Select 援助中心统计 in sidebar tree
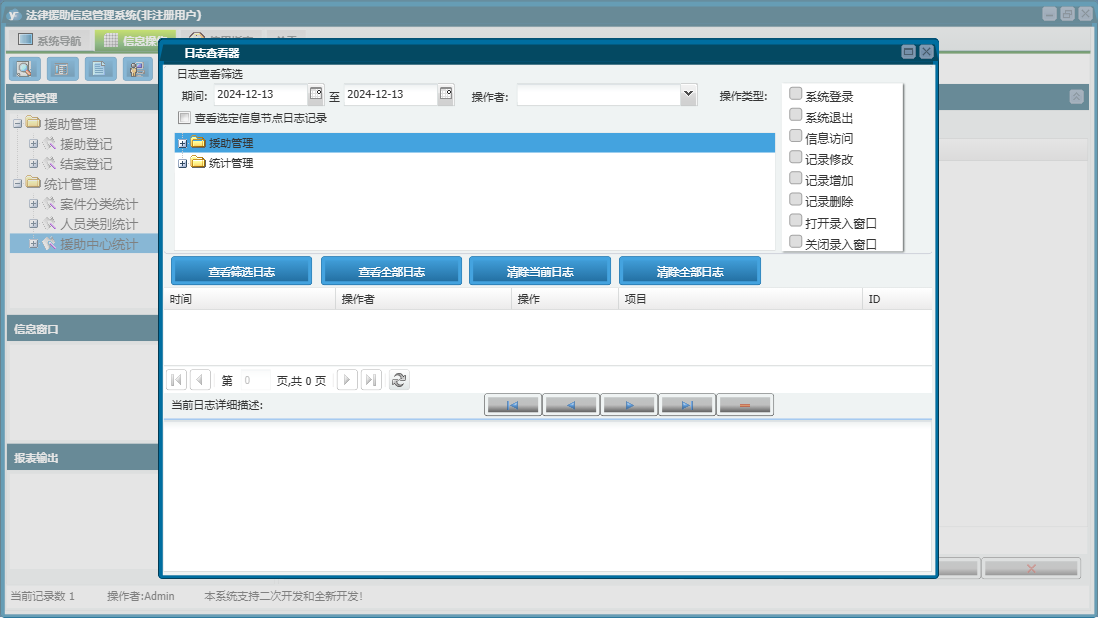1098x618 pixels. 99,244
